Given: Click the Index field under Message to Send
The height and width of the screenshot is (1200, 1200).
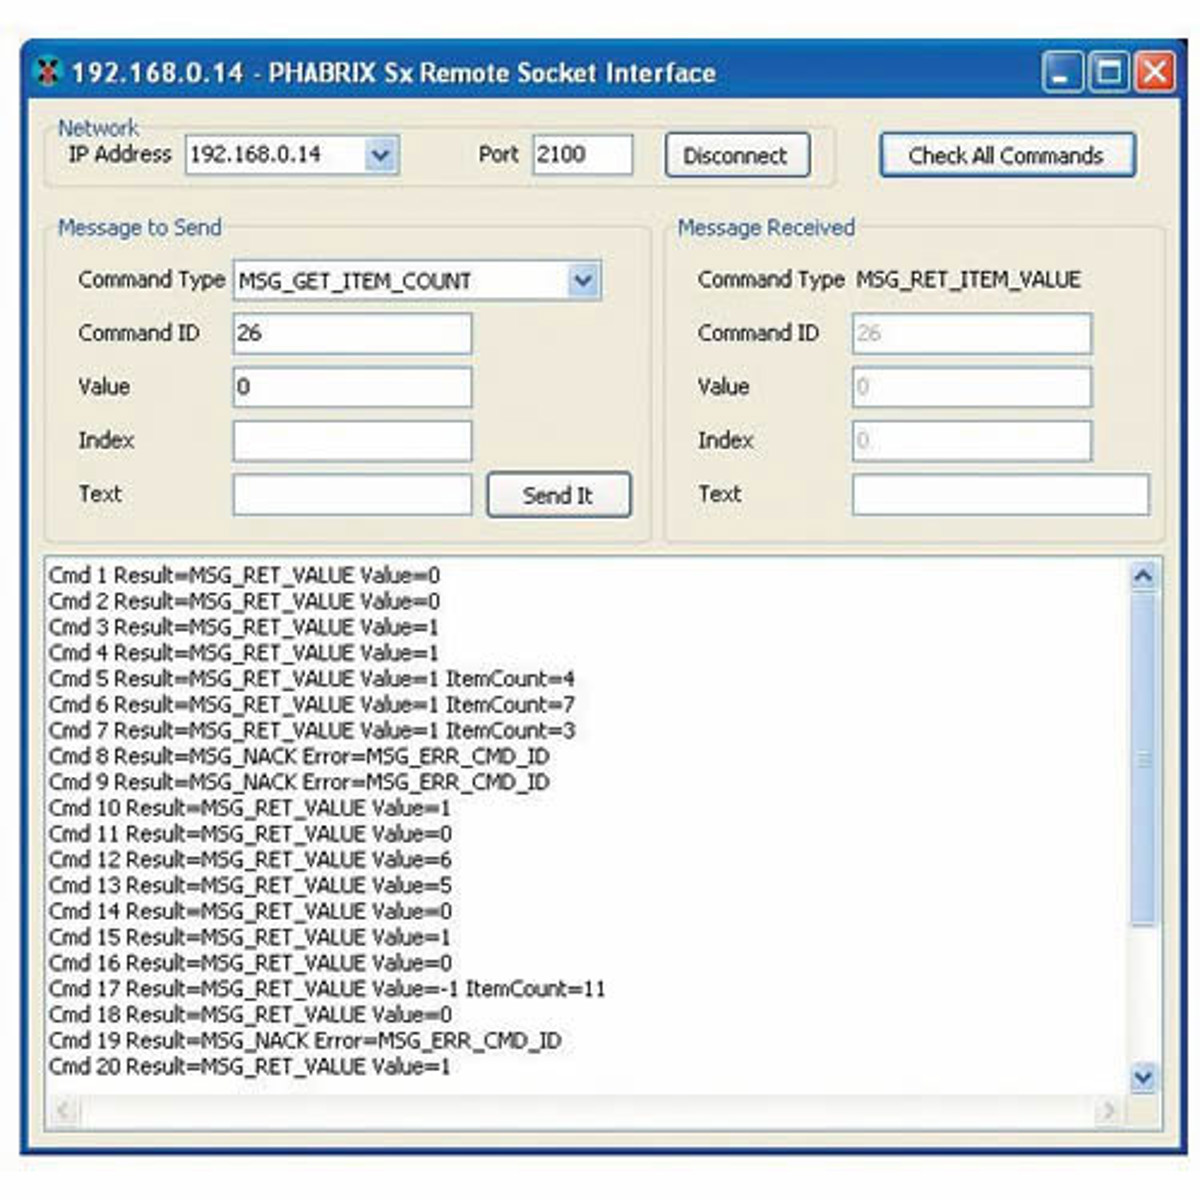Looking at the screenshot, I should click(x=352, y=441).
